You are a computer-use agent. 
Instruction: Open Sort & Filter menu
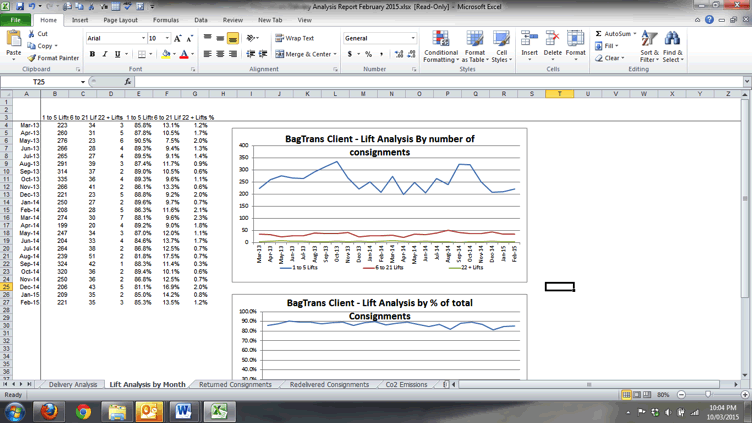tap(649, 47)
